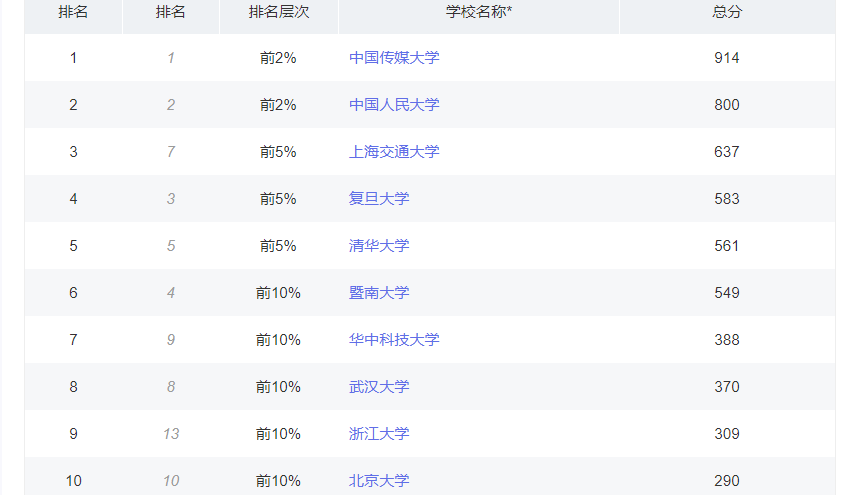
Task: Select the total score 583
Action: [727, 199]
